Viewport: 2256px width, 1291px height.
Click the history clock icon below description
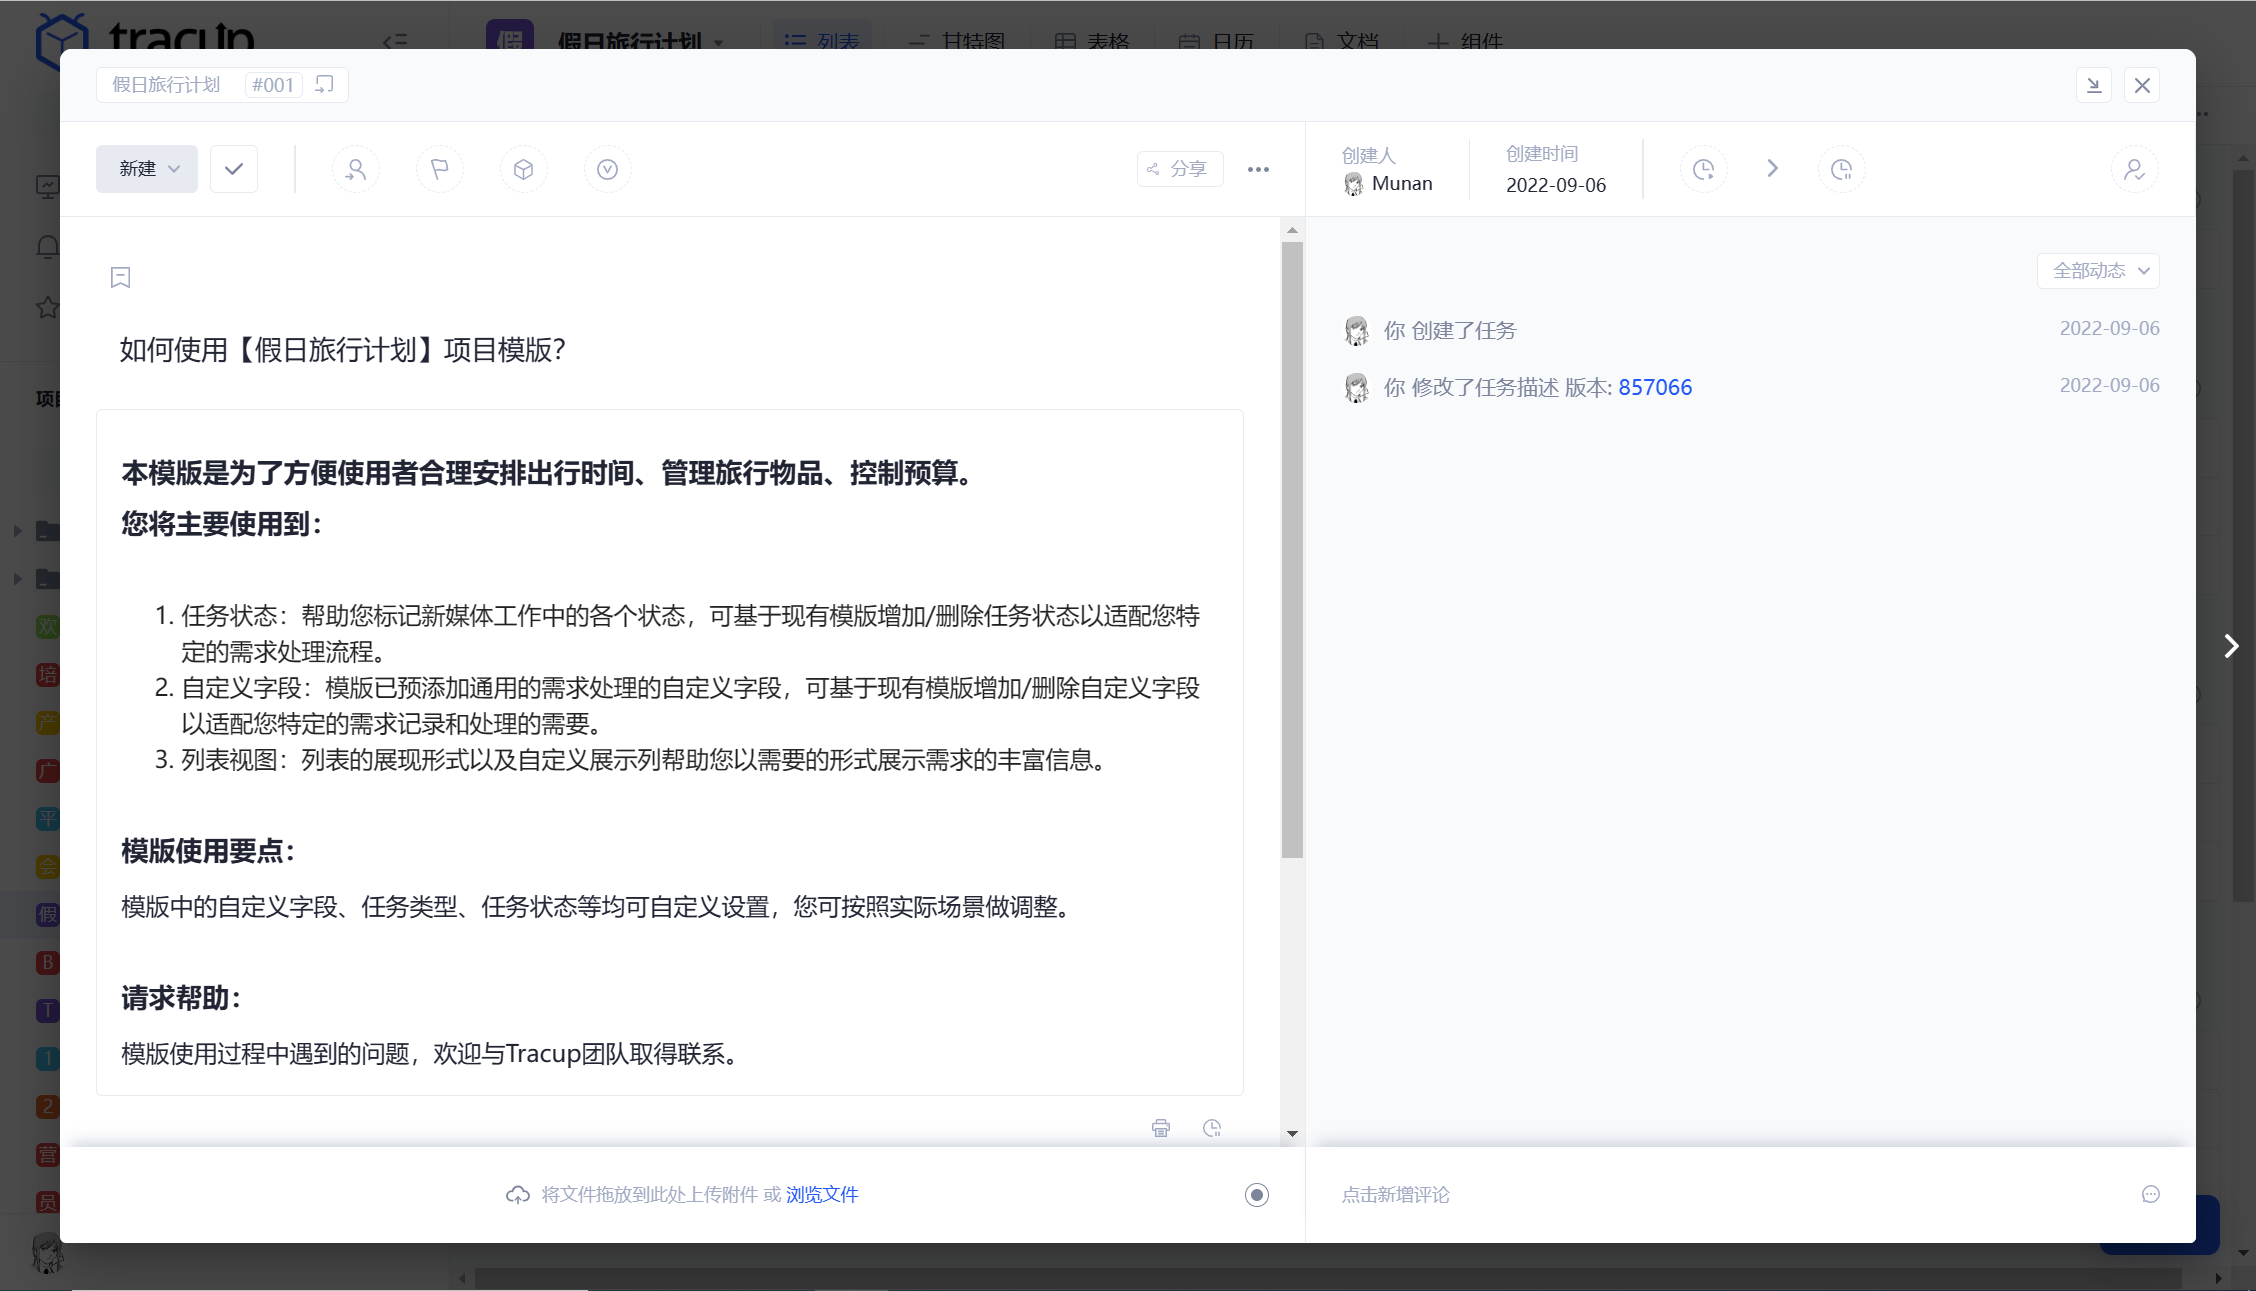tap(1212, 1128)
